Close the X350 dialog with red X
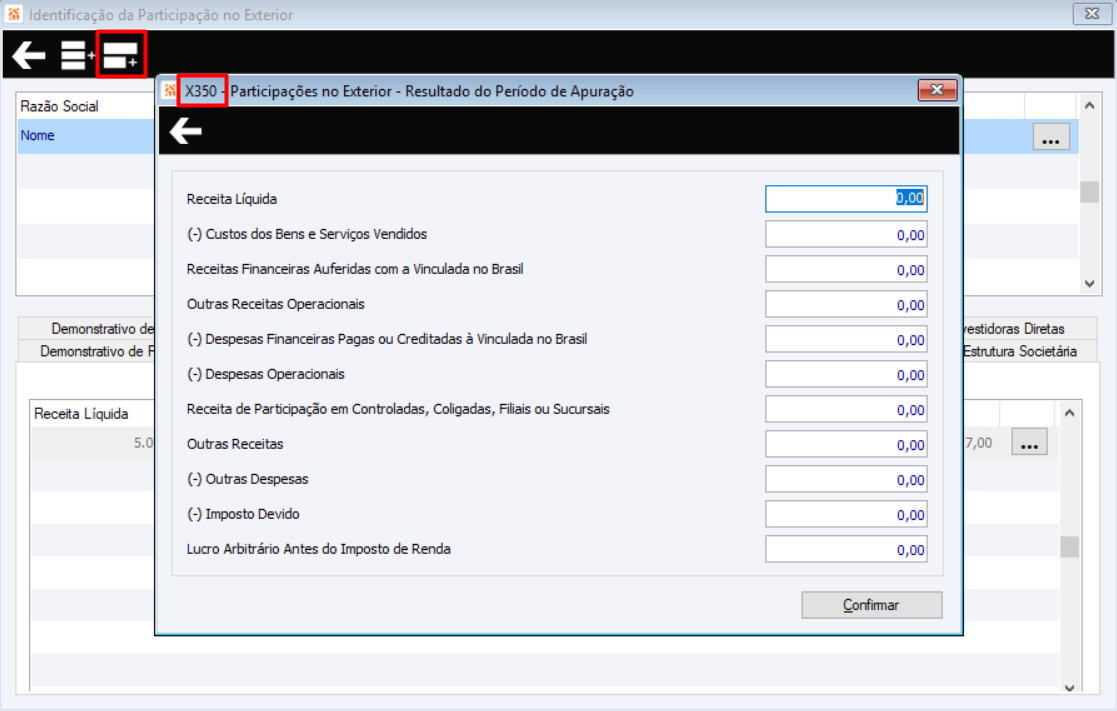The width and height of the screenshot is (1117, 711). coord(937,90)
